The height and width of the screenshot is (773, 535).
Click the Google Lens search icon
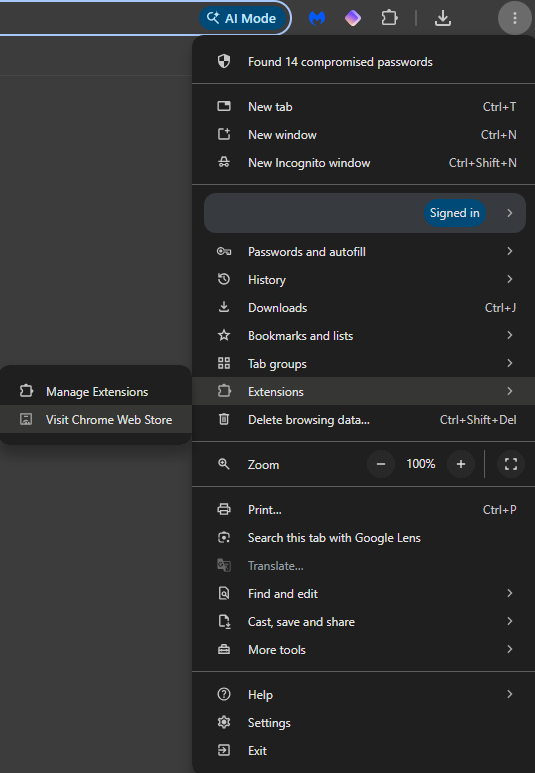point(224,537)
